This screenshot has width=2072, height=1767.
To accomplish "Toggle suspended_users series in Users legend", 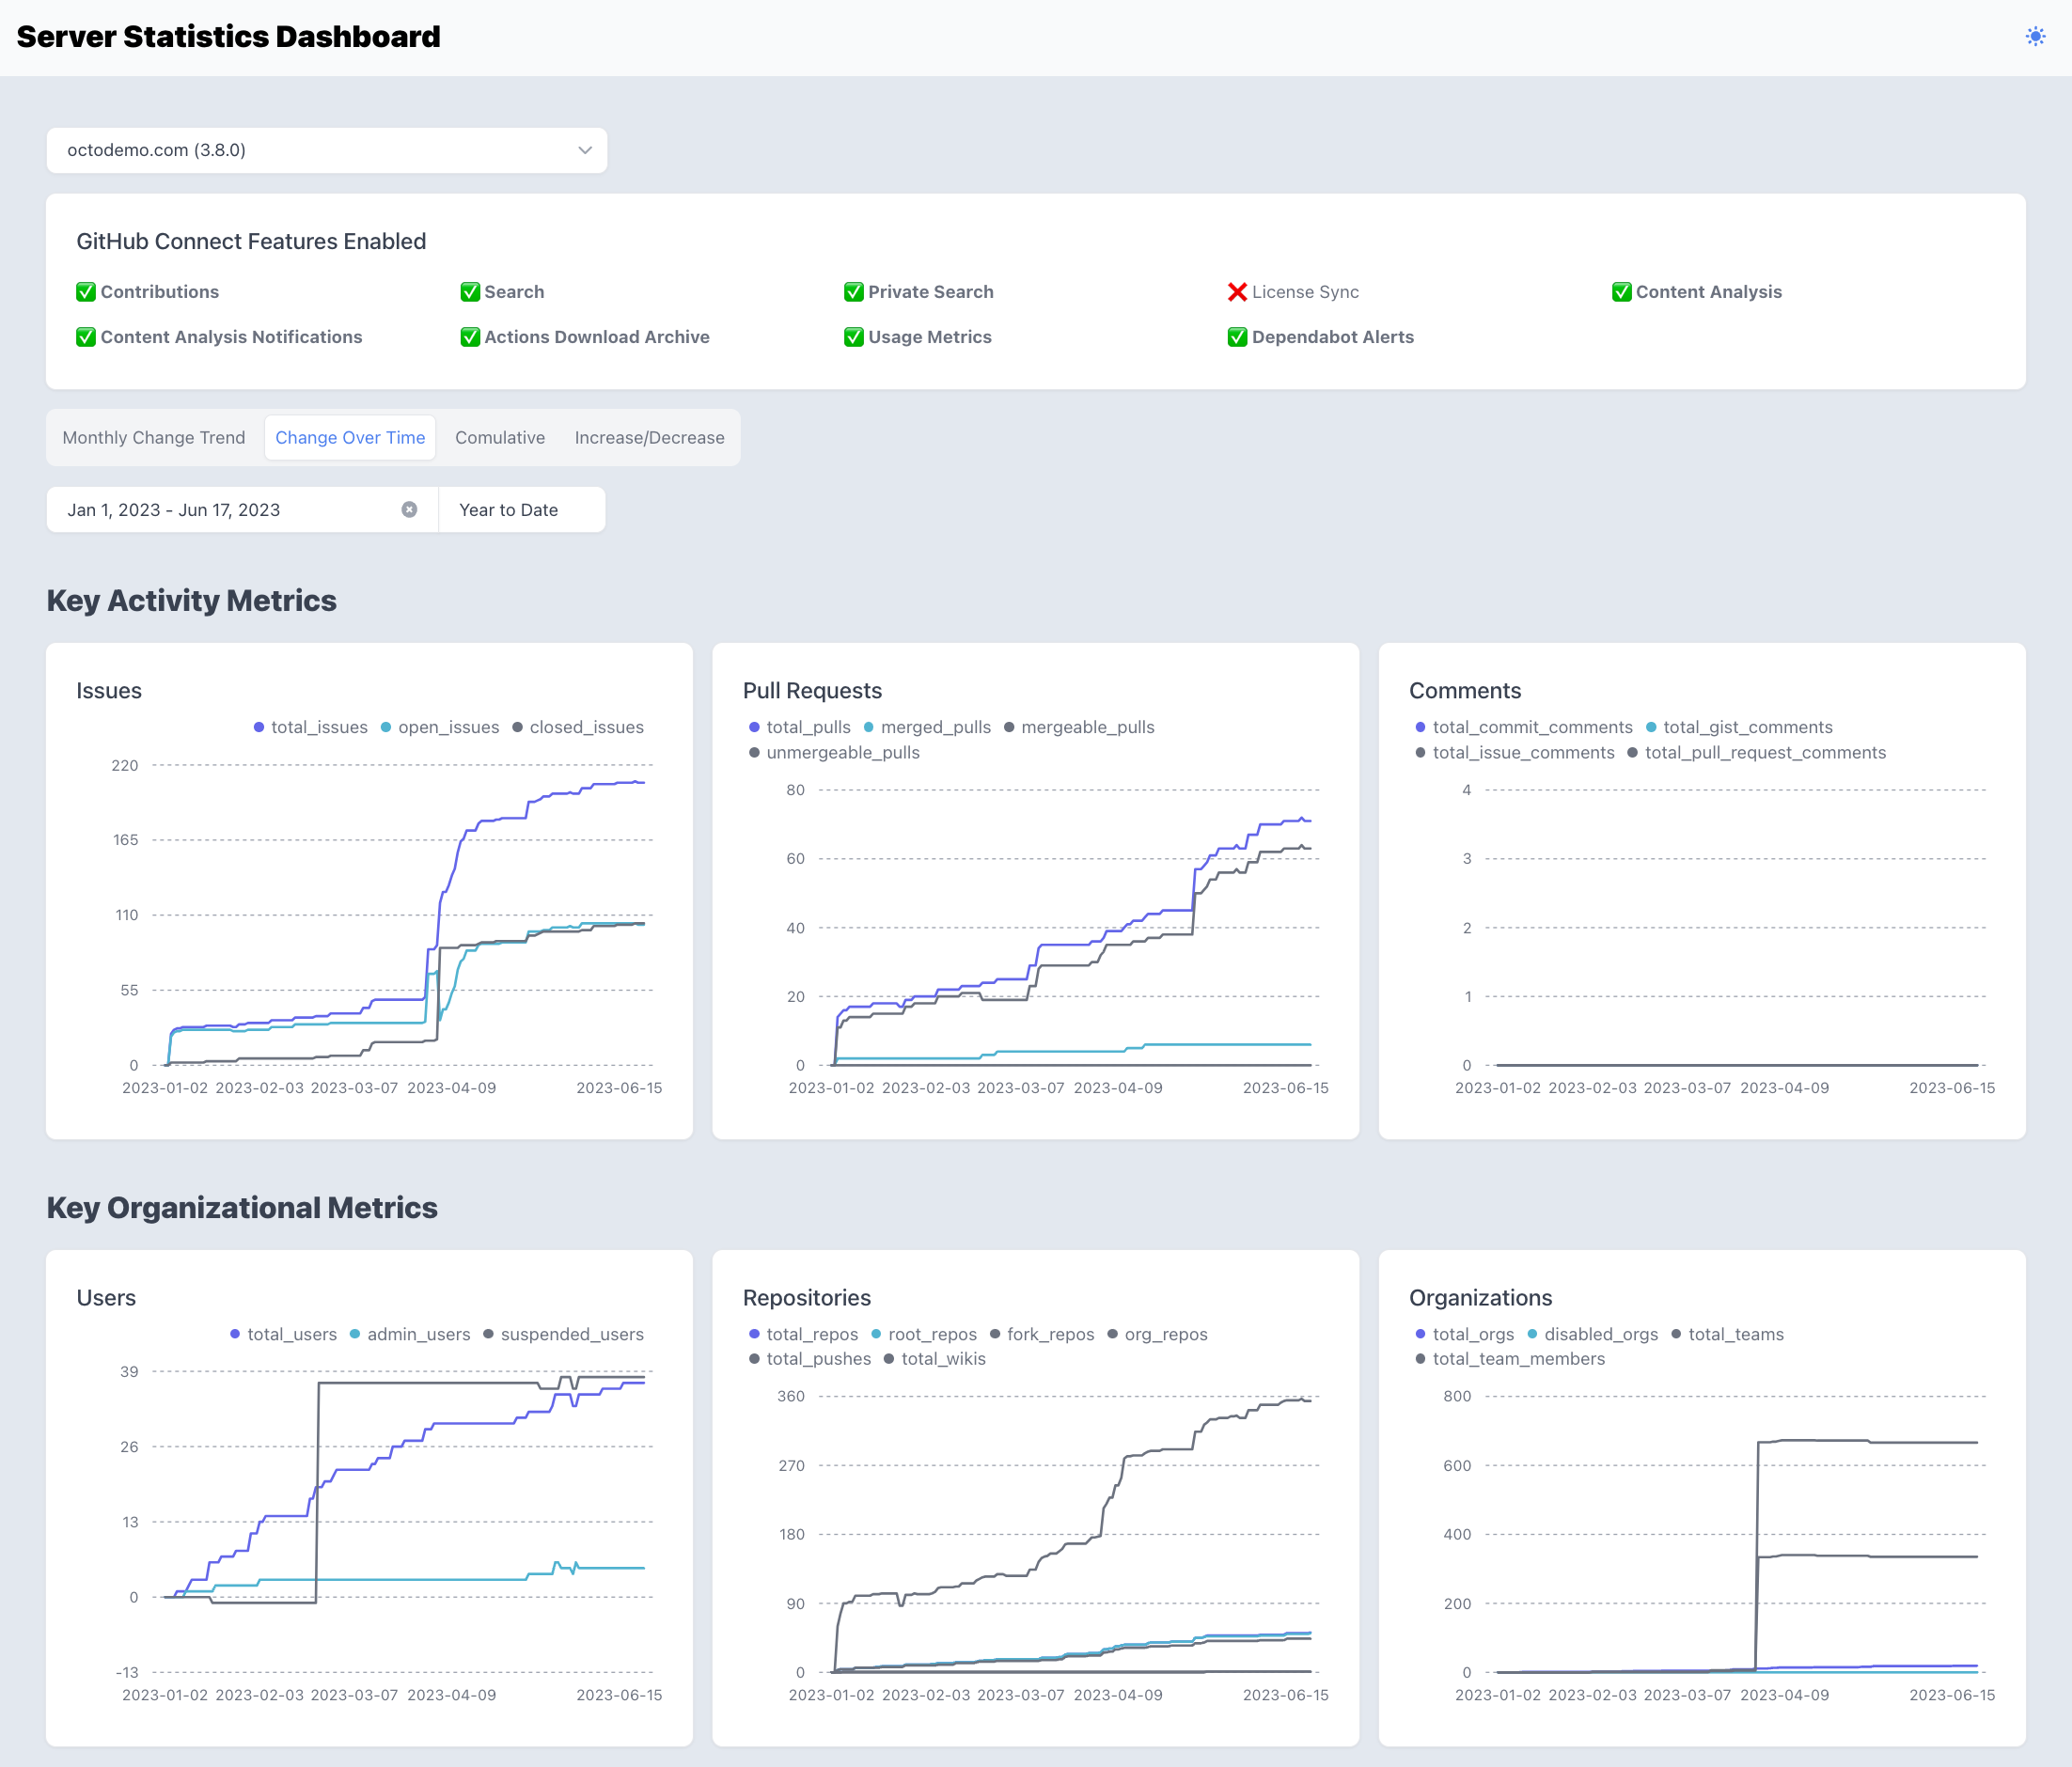I will coord(563,1334).
